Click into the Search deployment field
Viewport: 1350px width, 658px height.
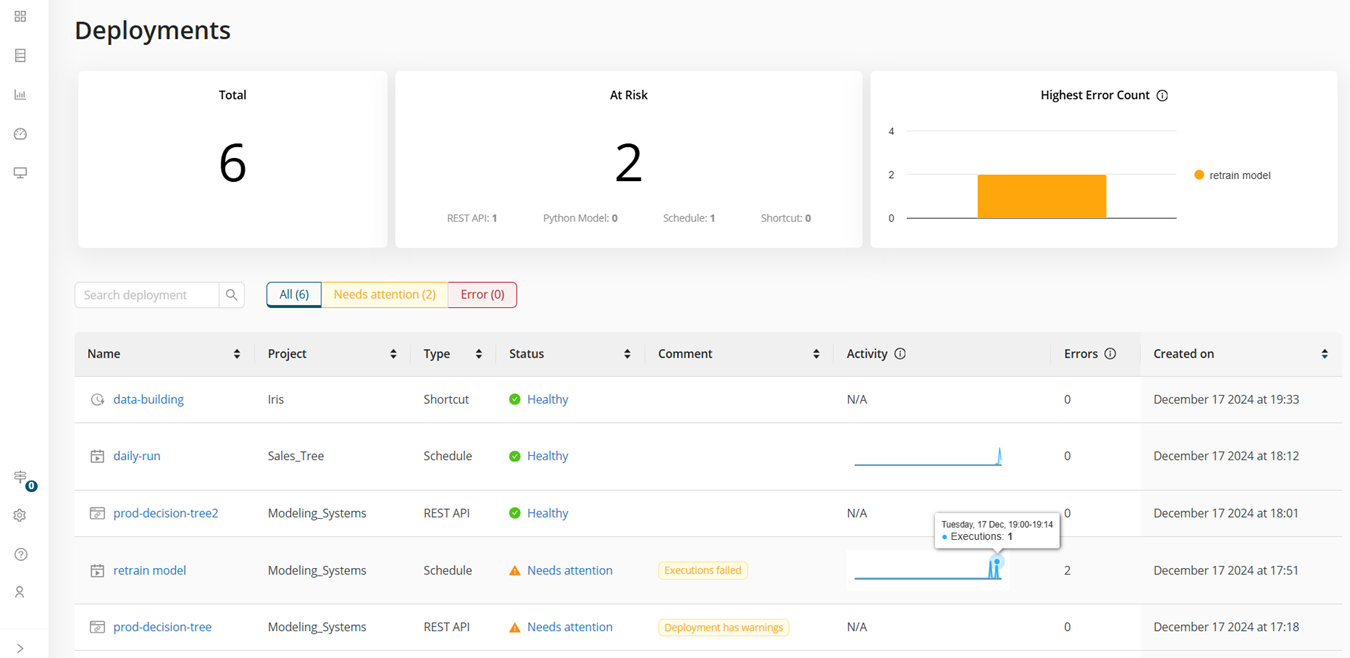tap(147, 295)
